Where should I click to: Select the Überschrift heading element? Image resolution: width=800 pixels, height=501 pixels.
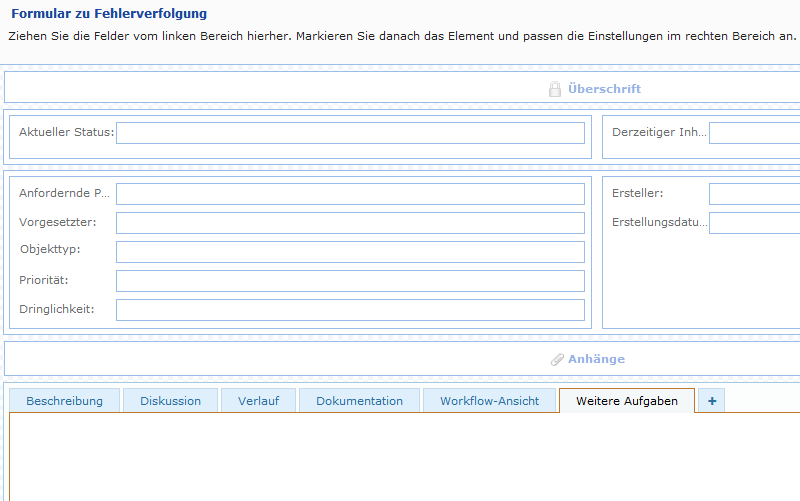click(x=402, y=87)
